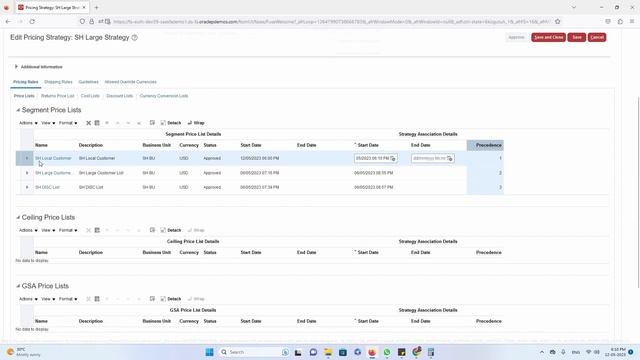This screenshot has height=360, width=640.
Task: Reload the browser page
Action: coord(32,21)
